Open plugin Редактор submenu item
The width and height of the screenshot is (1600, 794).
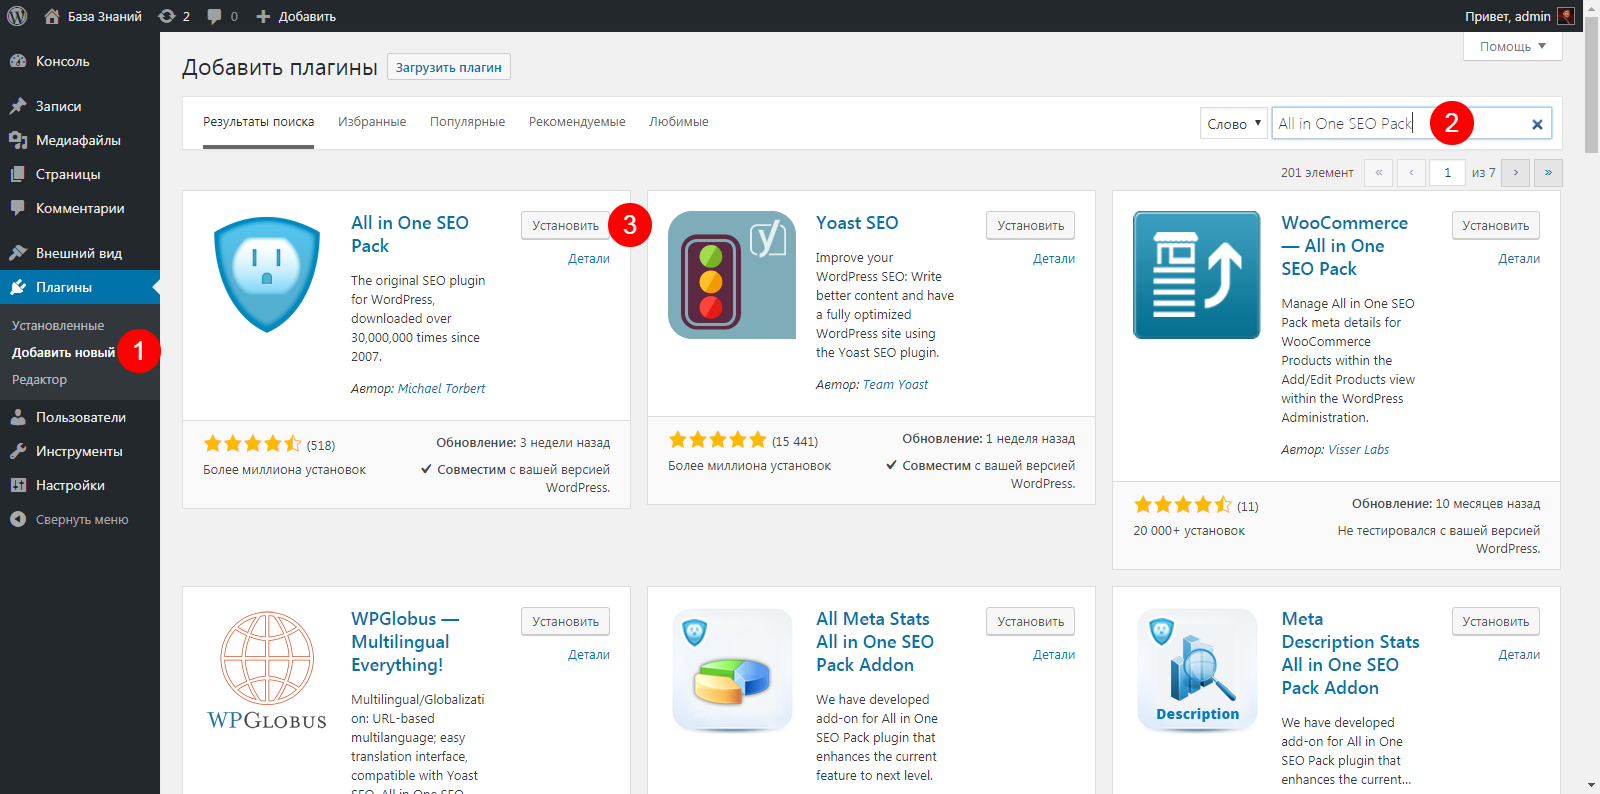(40, 380)
